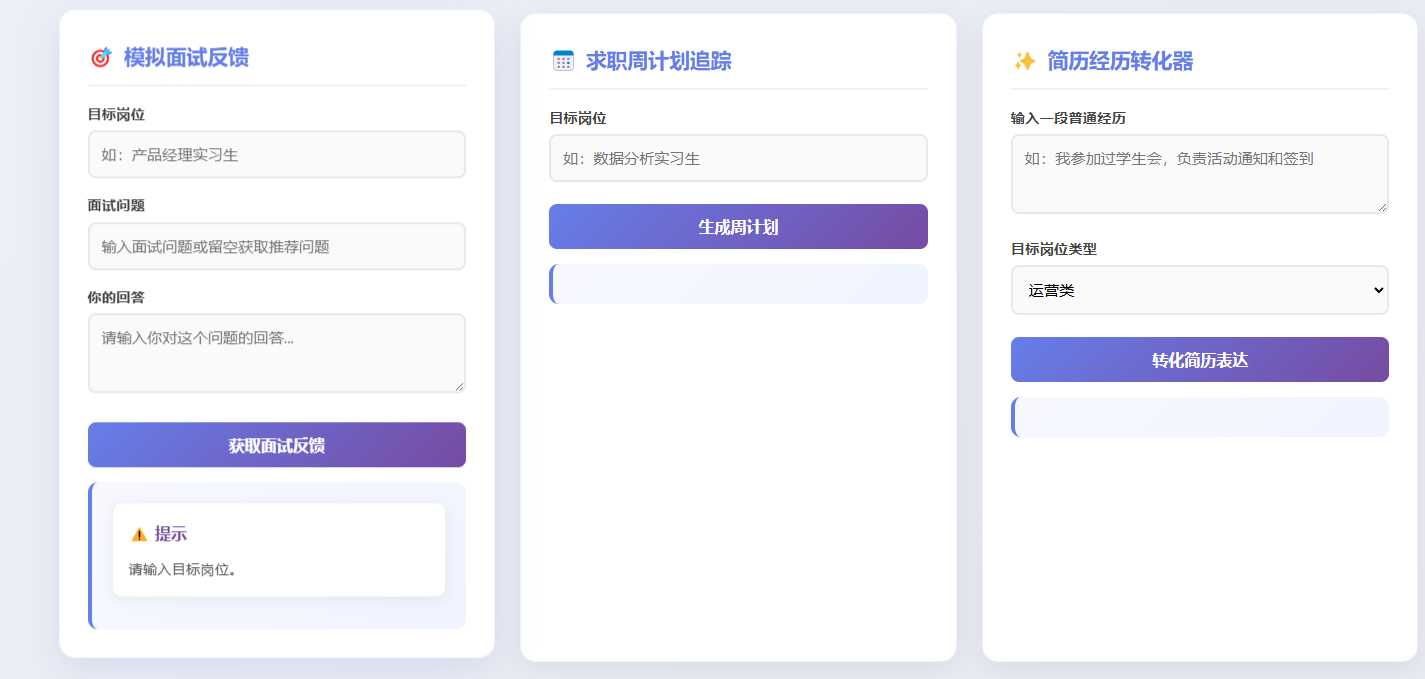Click into the 你的回答 text area
1425x679 pixels.
(276, 352)
